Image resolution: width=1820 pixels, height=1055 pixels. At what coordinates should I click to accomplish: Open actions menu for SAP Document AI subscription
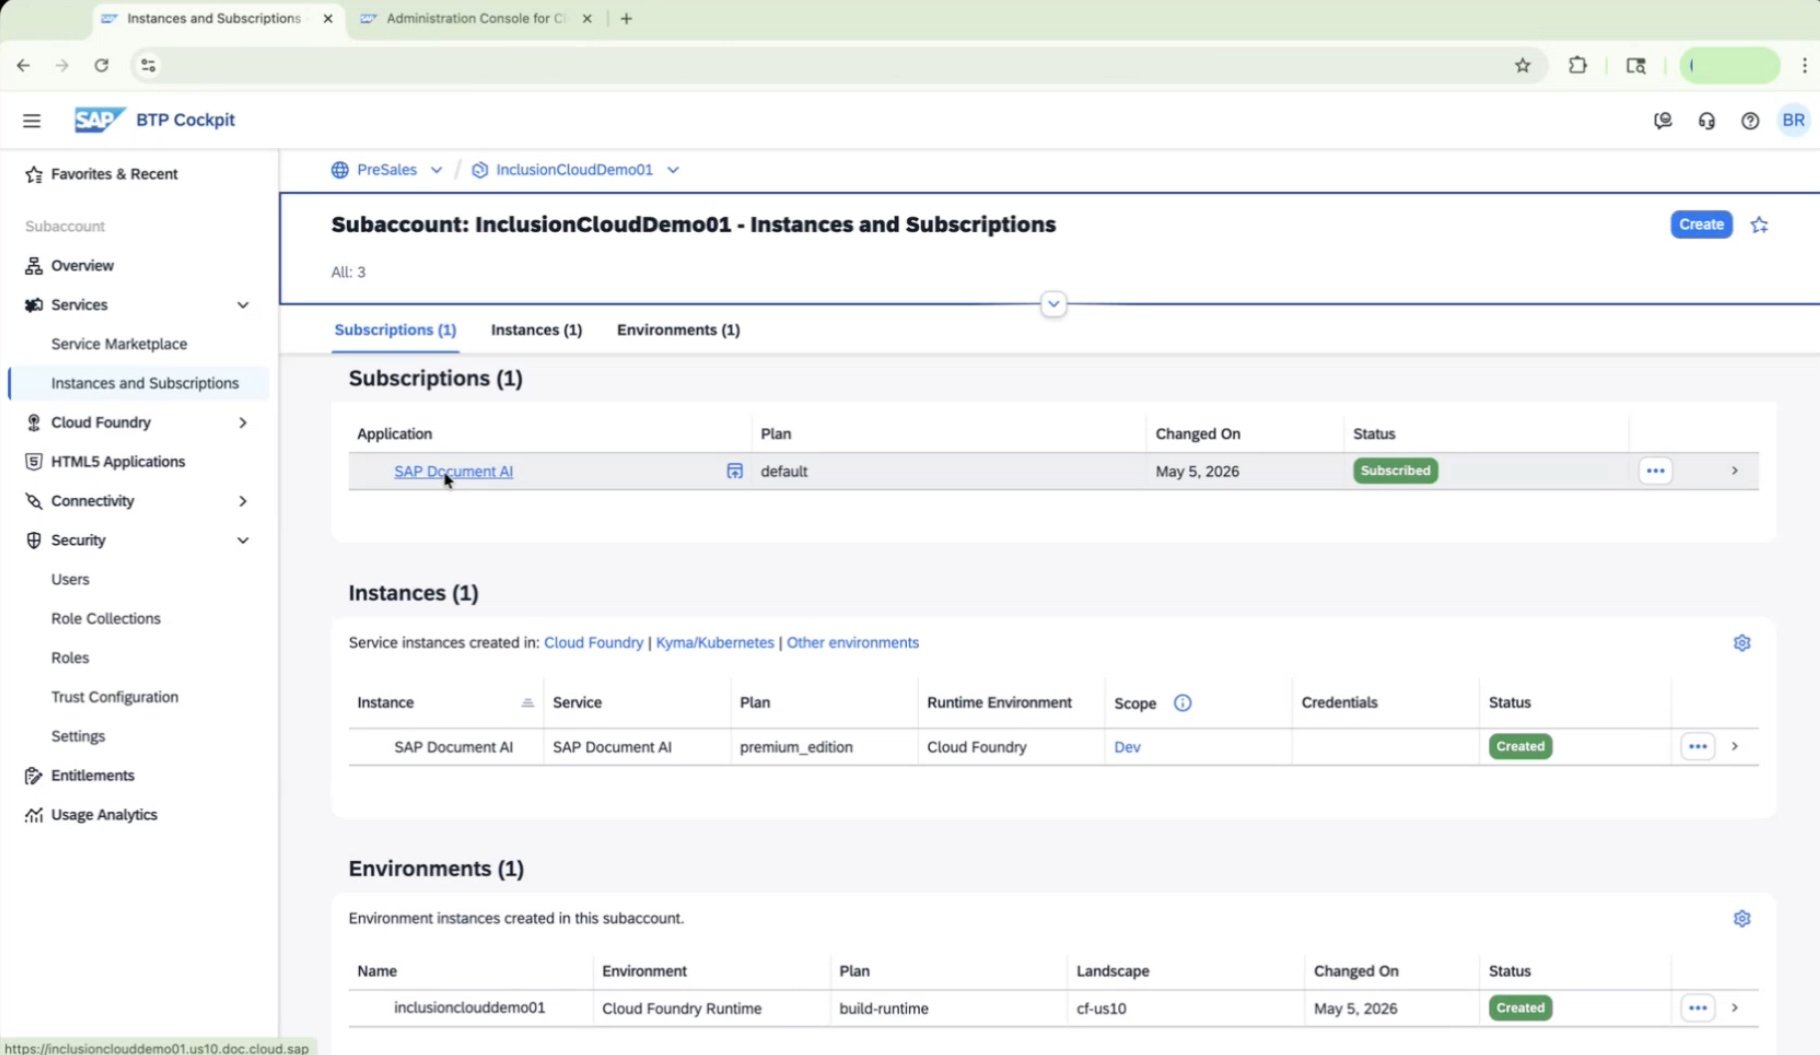click(x=1656, y=471)
